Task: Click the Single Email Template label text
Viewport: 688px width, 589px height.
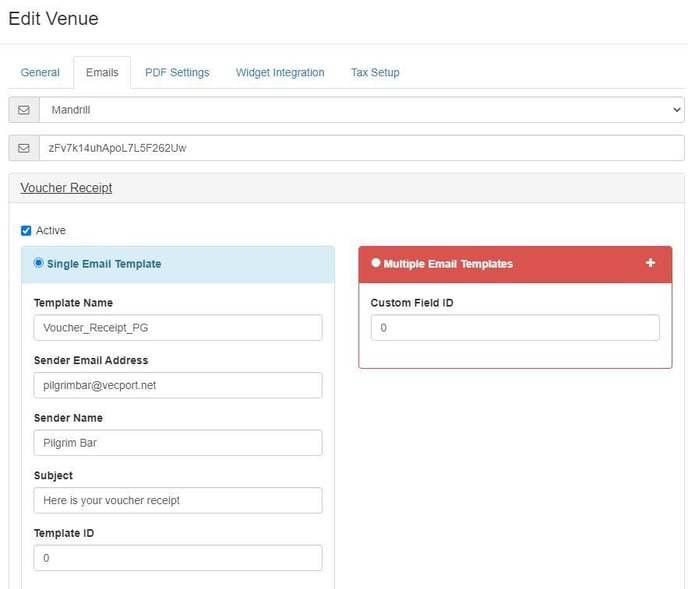Action: tap(104, 264)
